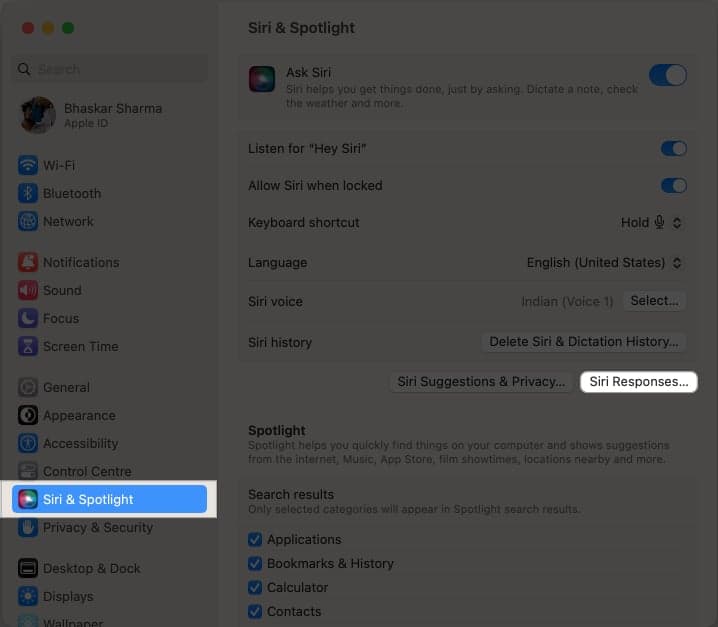
Task: Click the Spotlight section heading
Action: pos(277,431)
